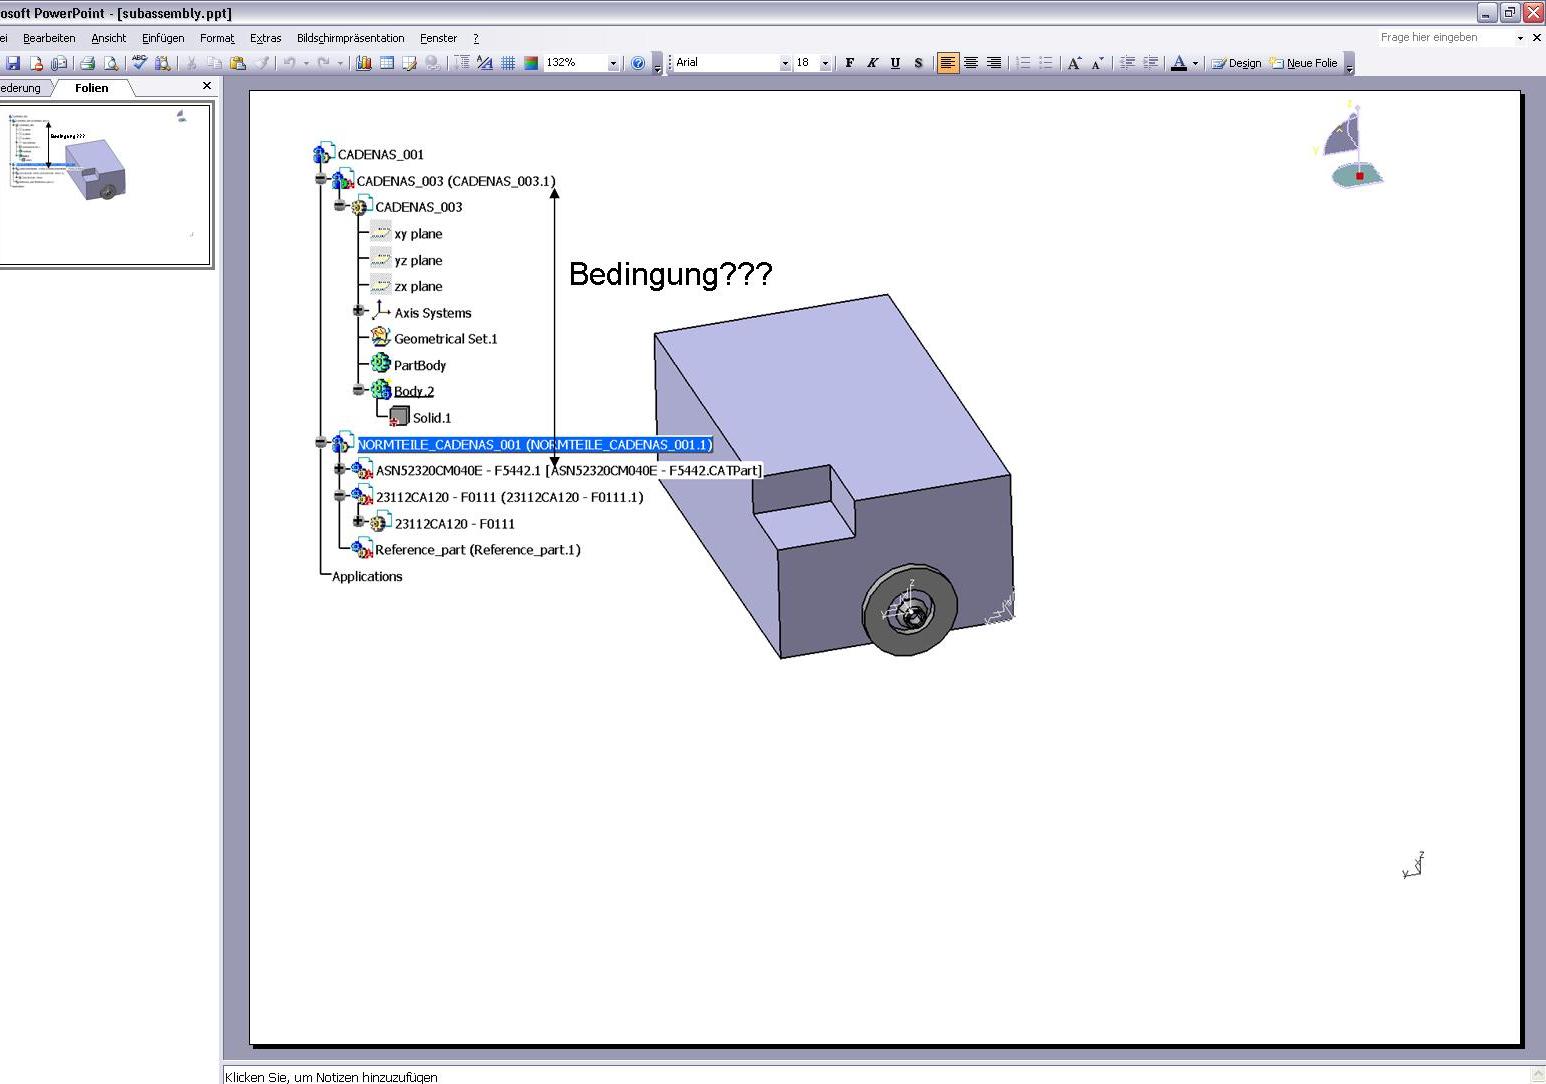Activate the Format Painter brush

tap(261, 63)
